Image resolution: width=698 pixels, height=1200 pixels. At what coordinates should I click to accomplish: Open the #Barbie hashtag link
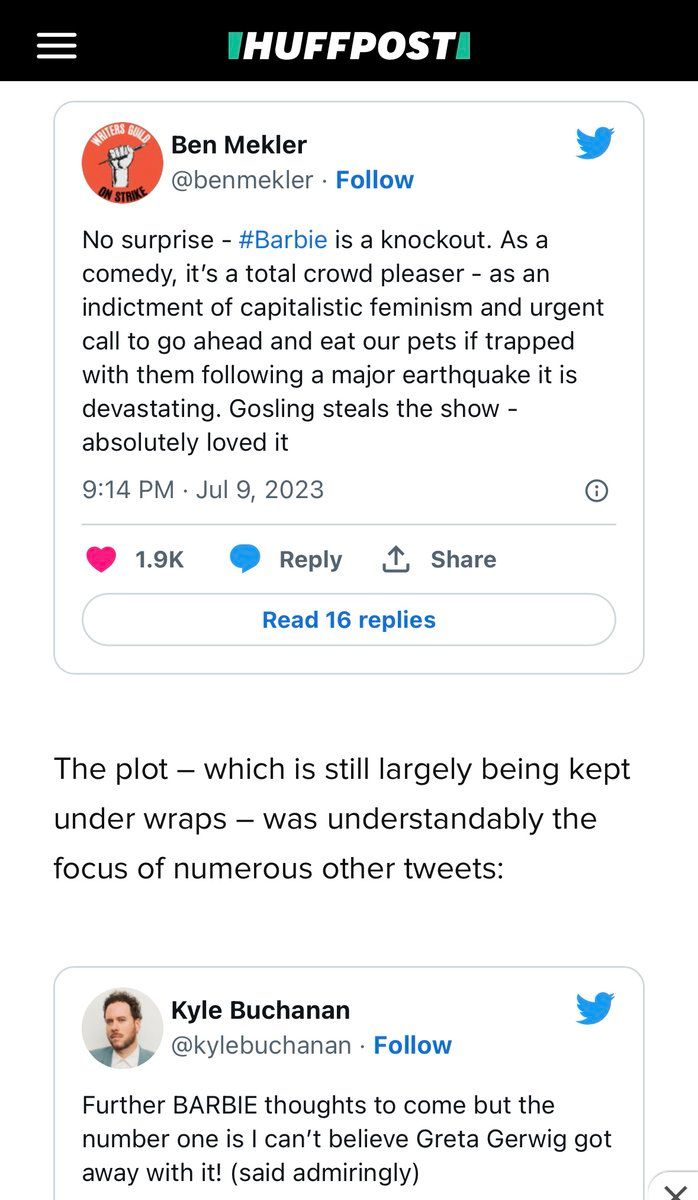pyautogui.click(x=283, y=240)
